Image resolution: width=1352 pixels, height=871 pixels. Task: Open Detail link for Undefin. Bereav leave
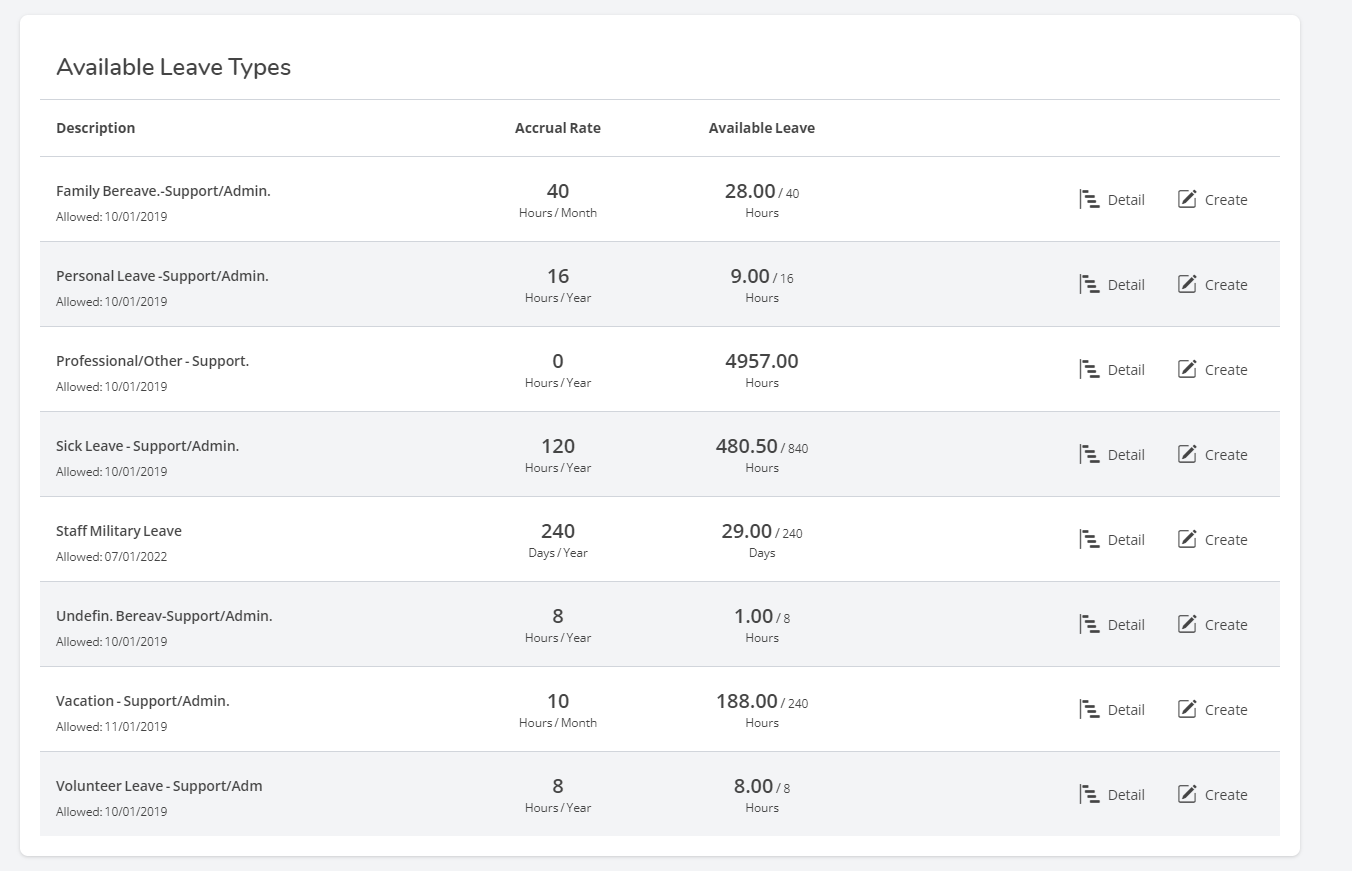pyautogui.click(x=1126, y=625)
